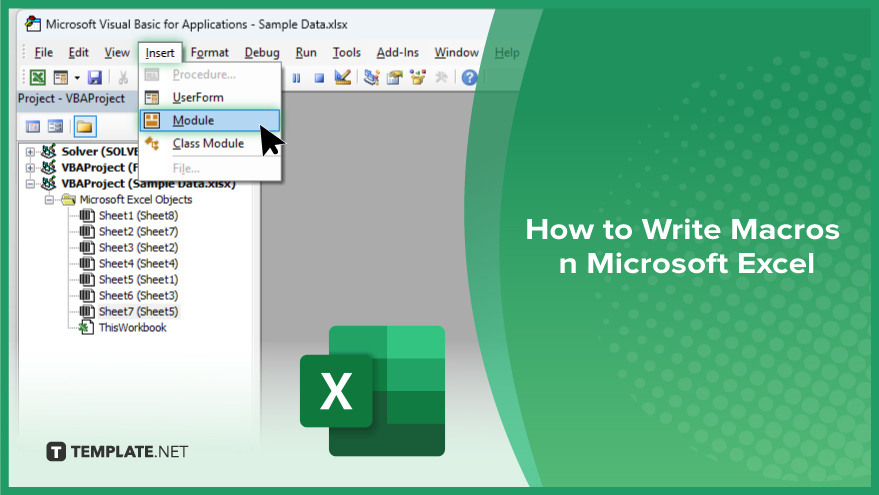Choose Class Module from the Insert menu

coord(210,144)
